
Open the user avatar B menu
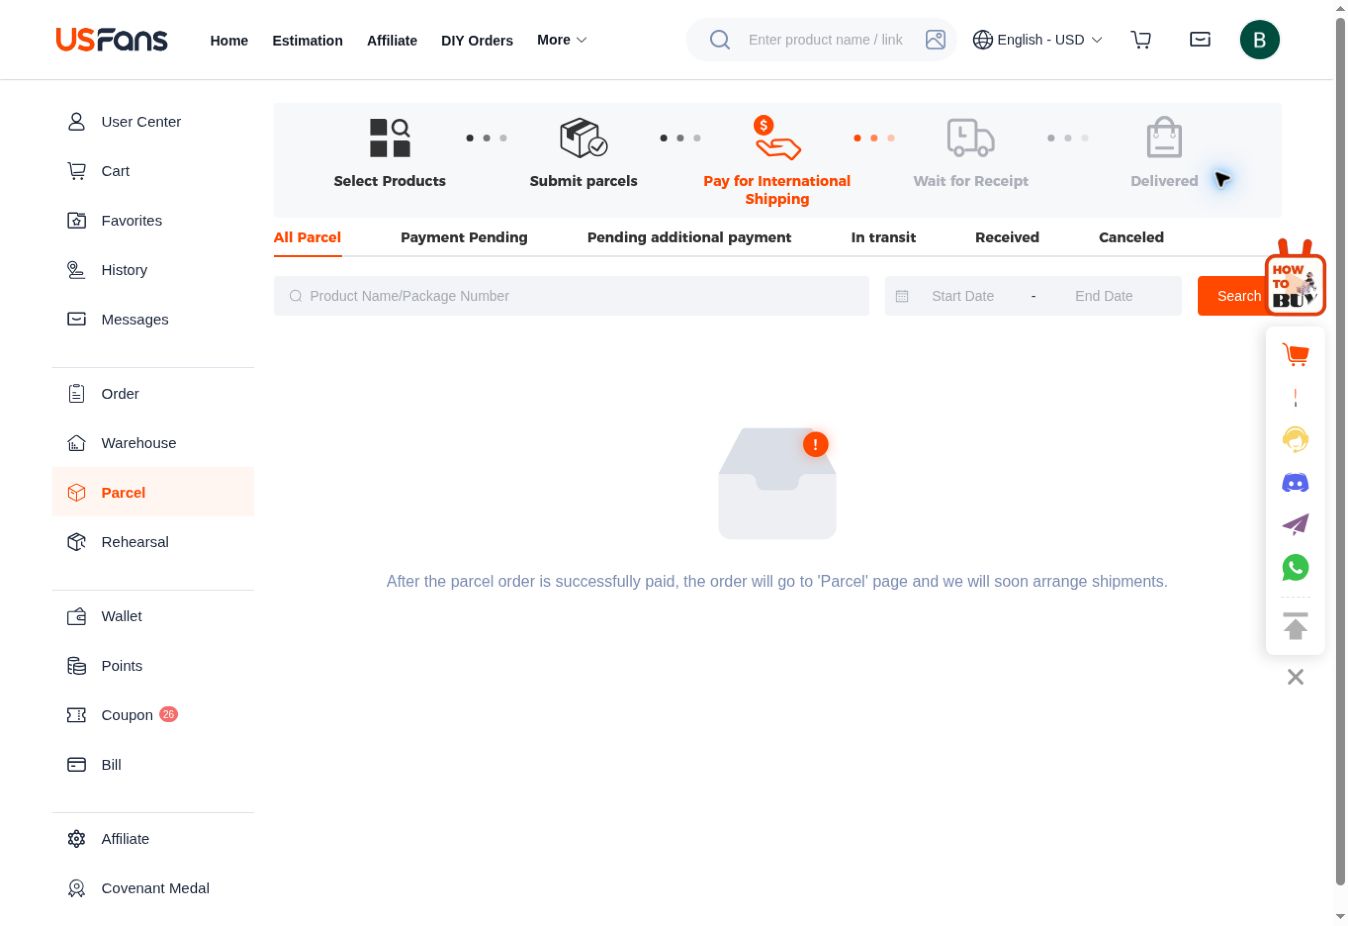point(1260,40)
